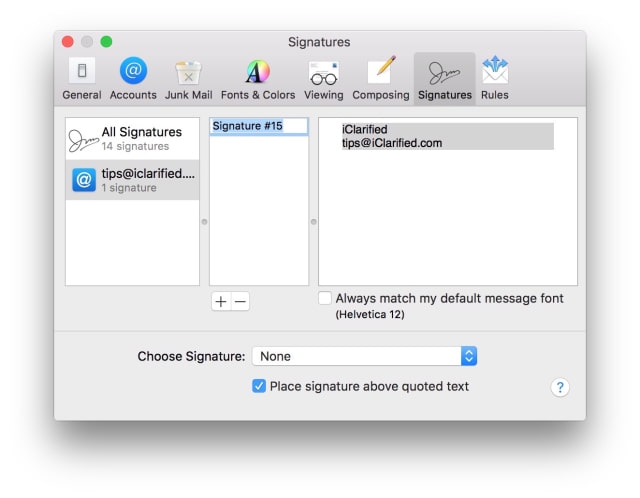Open the Composing preferences
Image resolution: width=640 pixels, height=498 pixels.
pos(381,79)
